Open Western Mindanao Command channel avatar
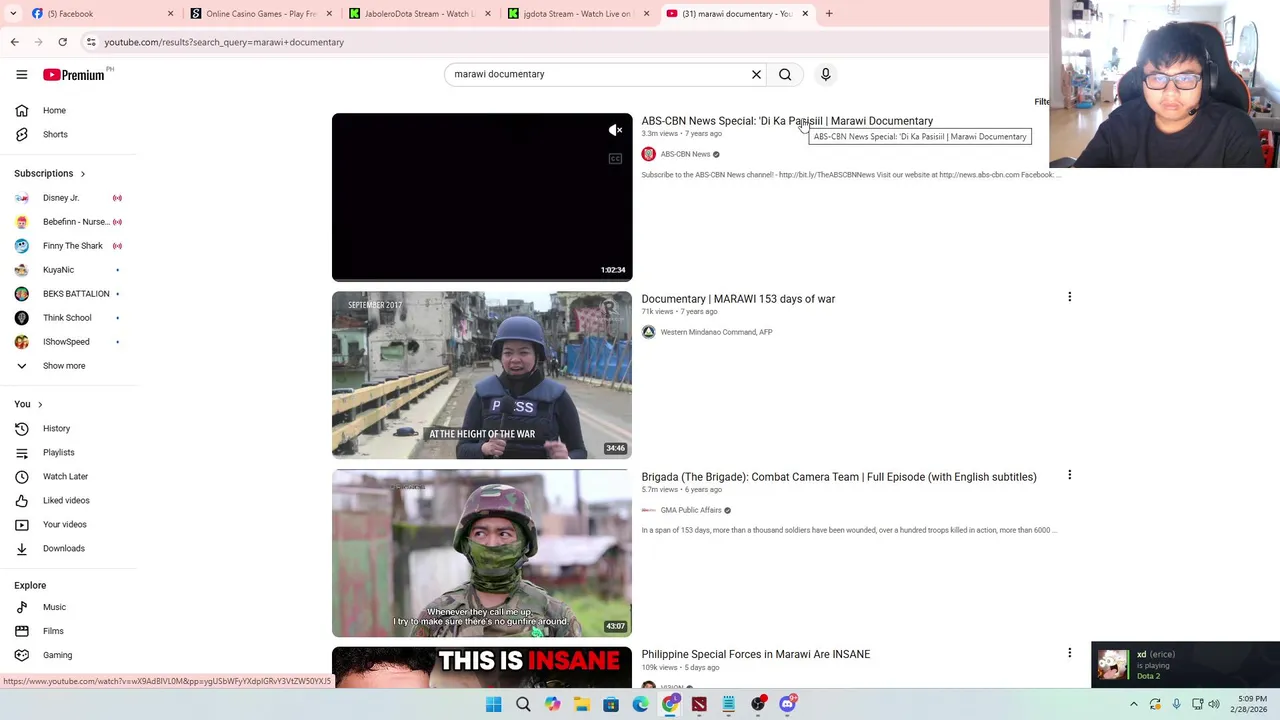The image size is (1280, 720). point(648,332)
